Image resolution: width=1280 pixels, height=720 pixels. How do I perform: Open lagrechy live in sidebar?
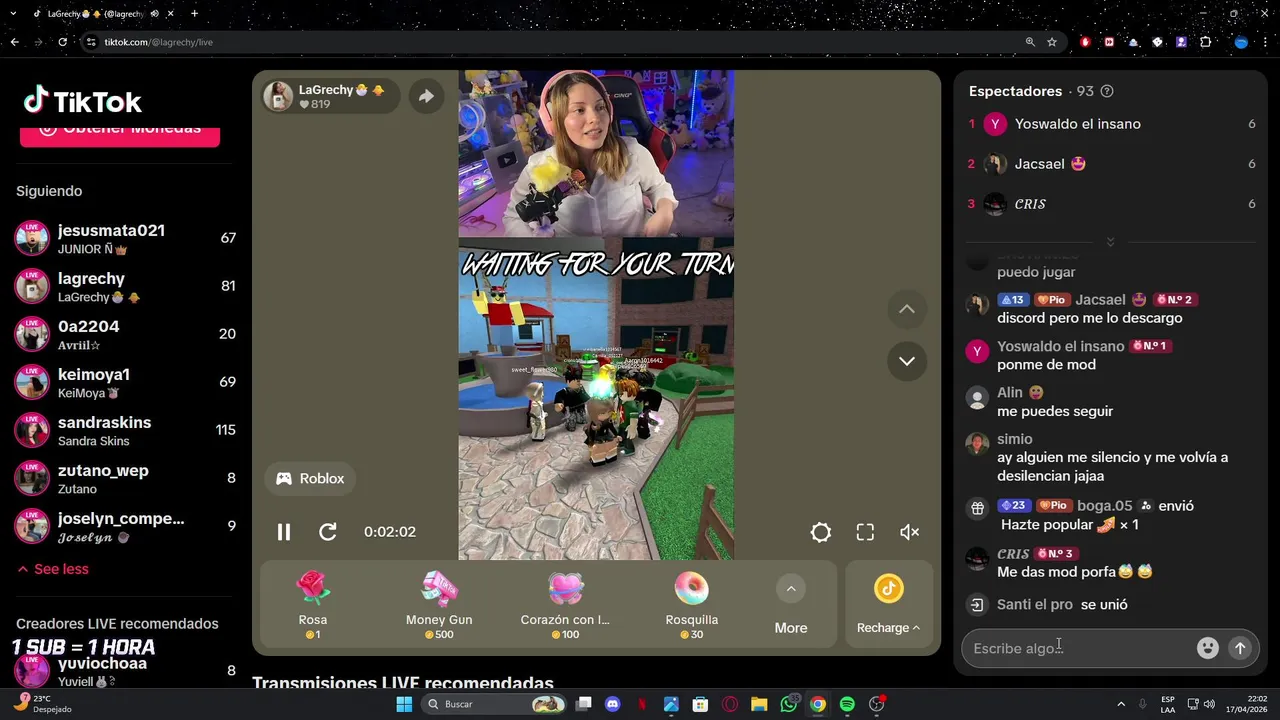tap(124, 286)
